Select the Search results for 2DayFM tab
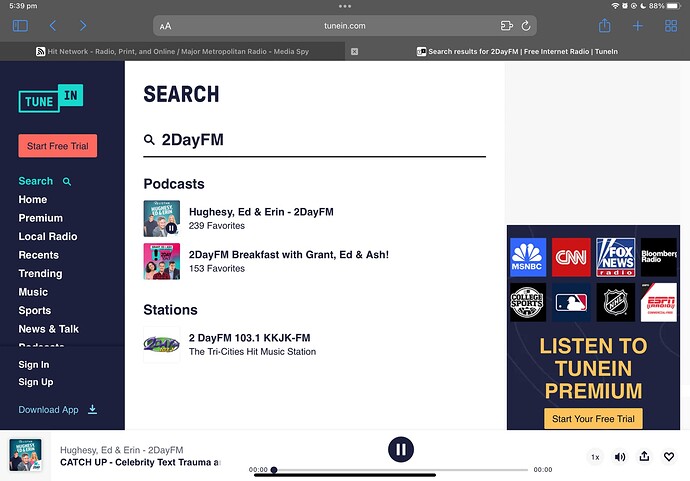The width and height of the screenshot is (690, 481). pos(518,51)
